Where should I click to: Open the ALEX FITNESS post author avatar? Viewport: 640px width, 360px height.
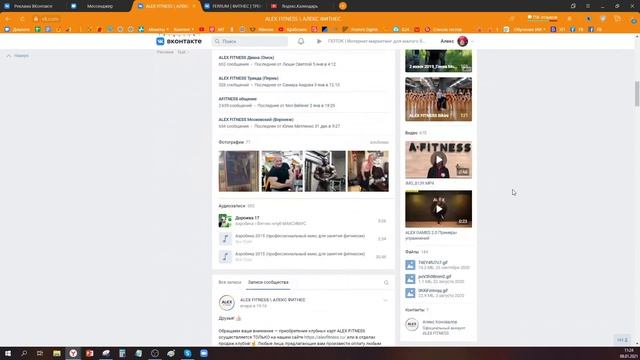click(x=227, y=302)
